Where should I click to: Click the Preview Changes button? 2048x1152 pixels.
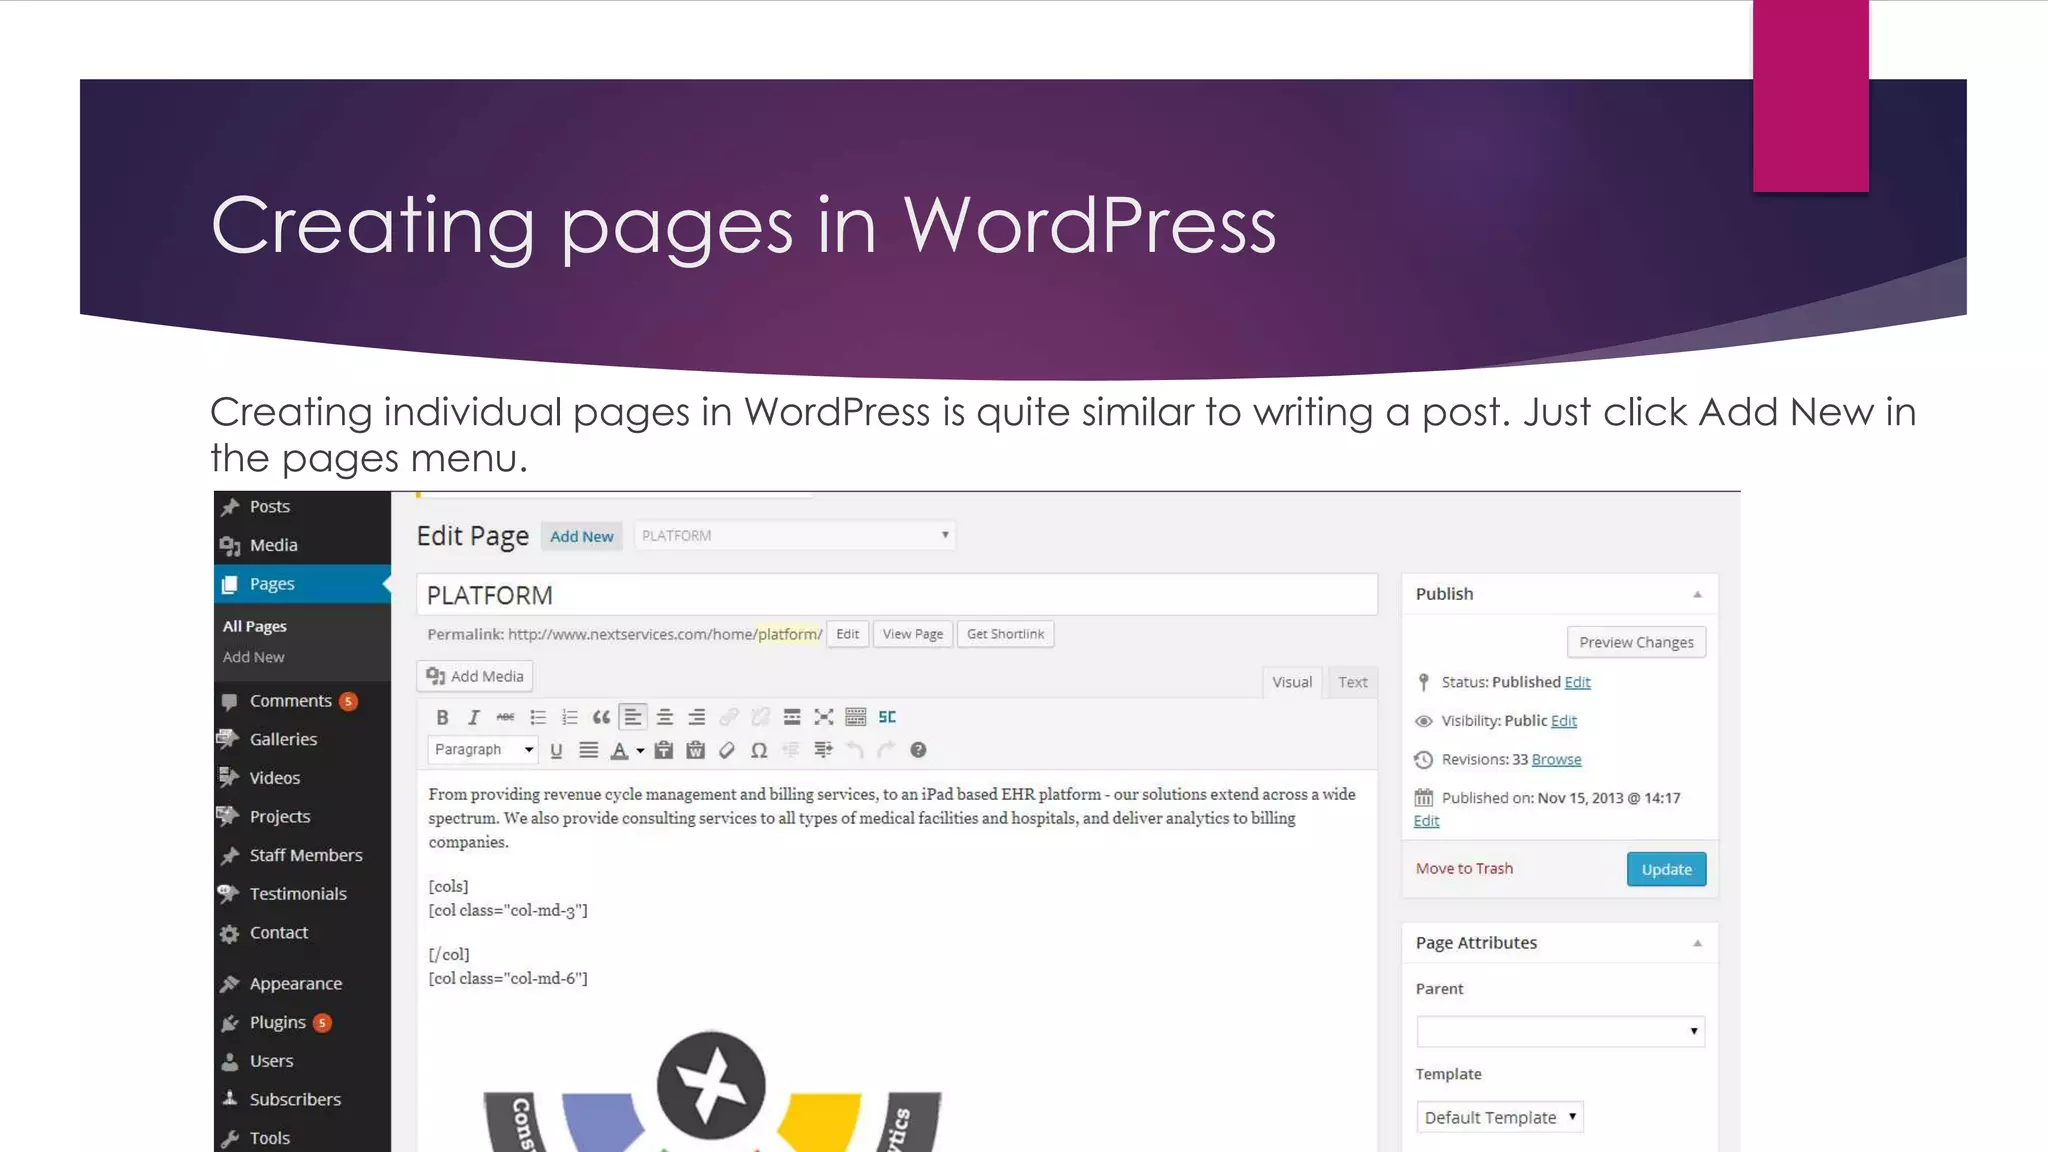click(x=1636, y=642)
